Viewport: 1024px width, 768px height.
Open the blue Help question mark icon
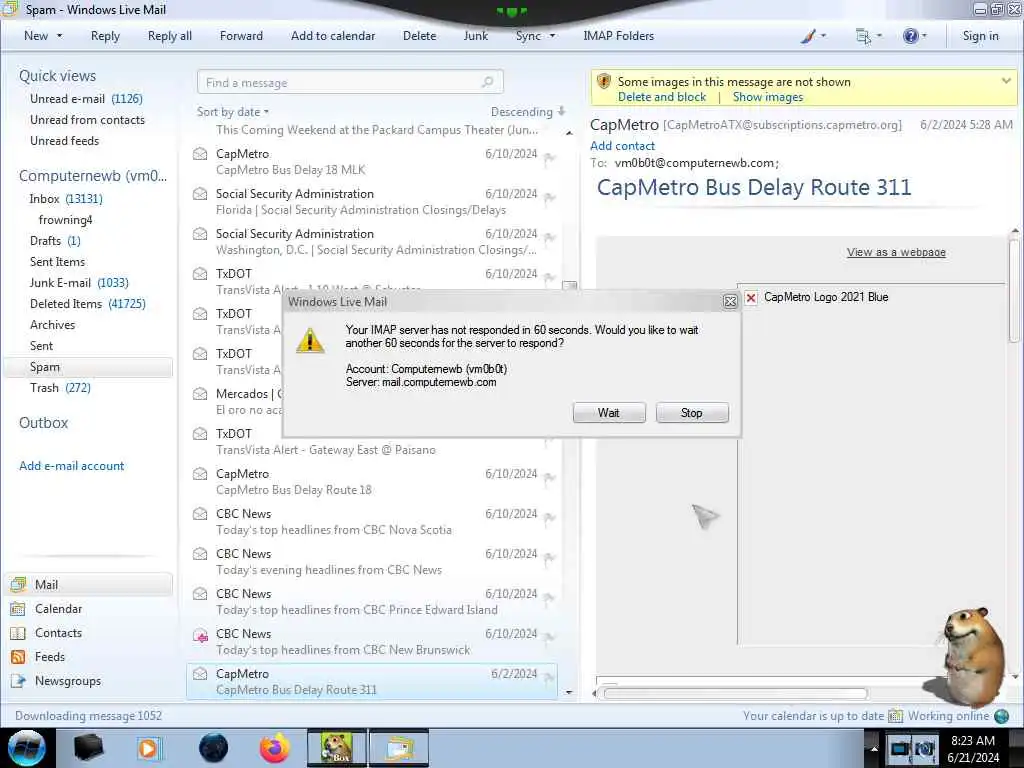910,36
